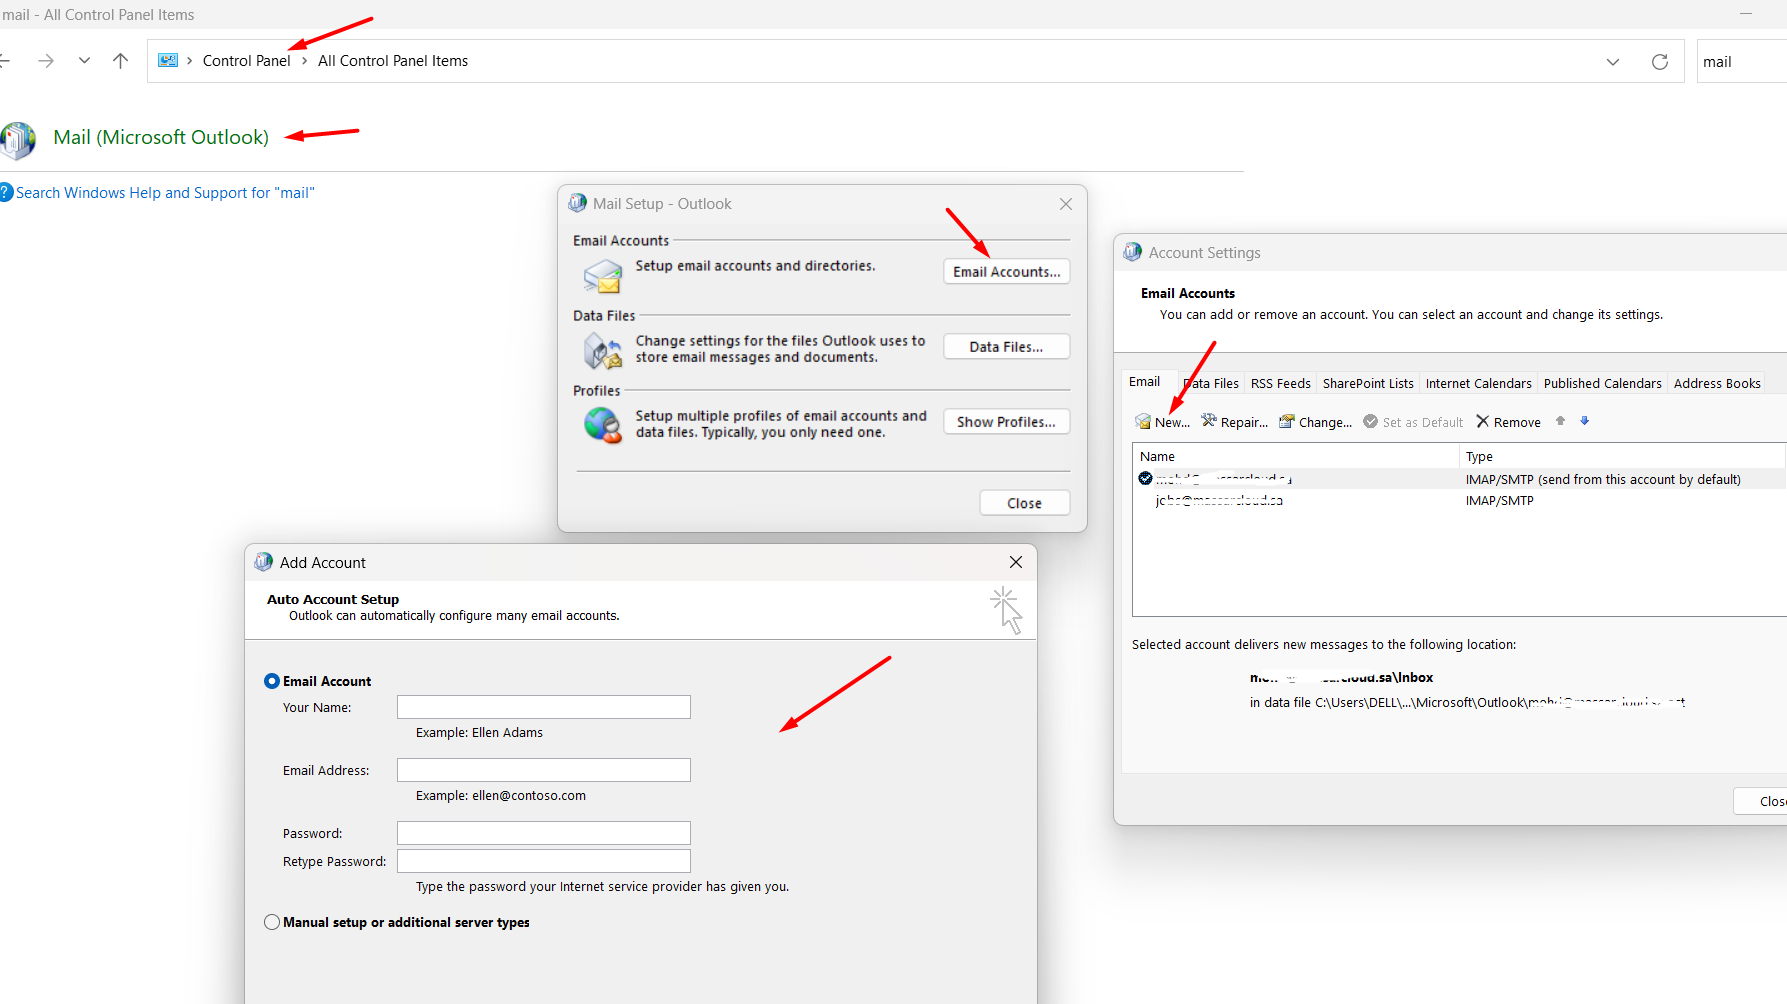This screenshot has height=1004, width=1787.
Task: Close the Add Account dialog
Action: (1016, 562)
